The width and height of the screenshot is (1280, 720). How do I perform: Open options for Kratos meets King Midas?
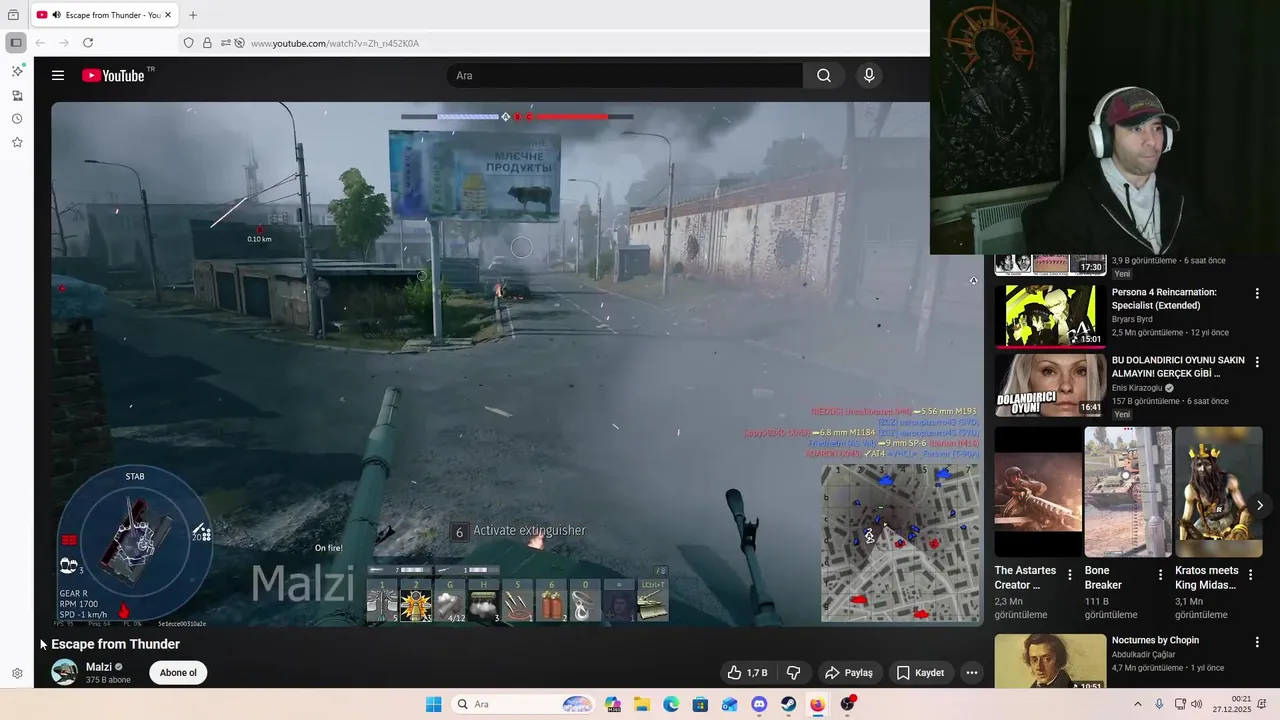[1251, 574]
